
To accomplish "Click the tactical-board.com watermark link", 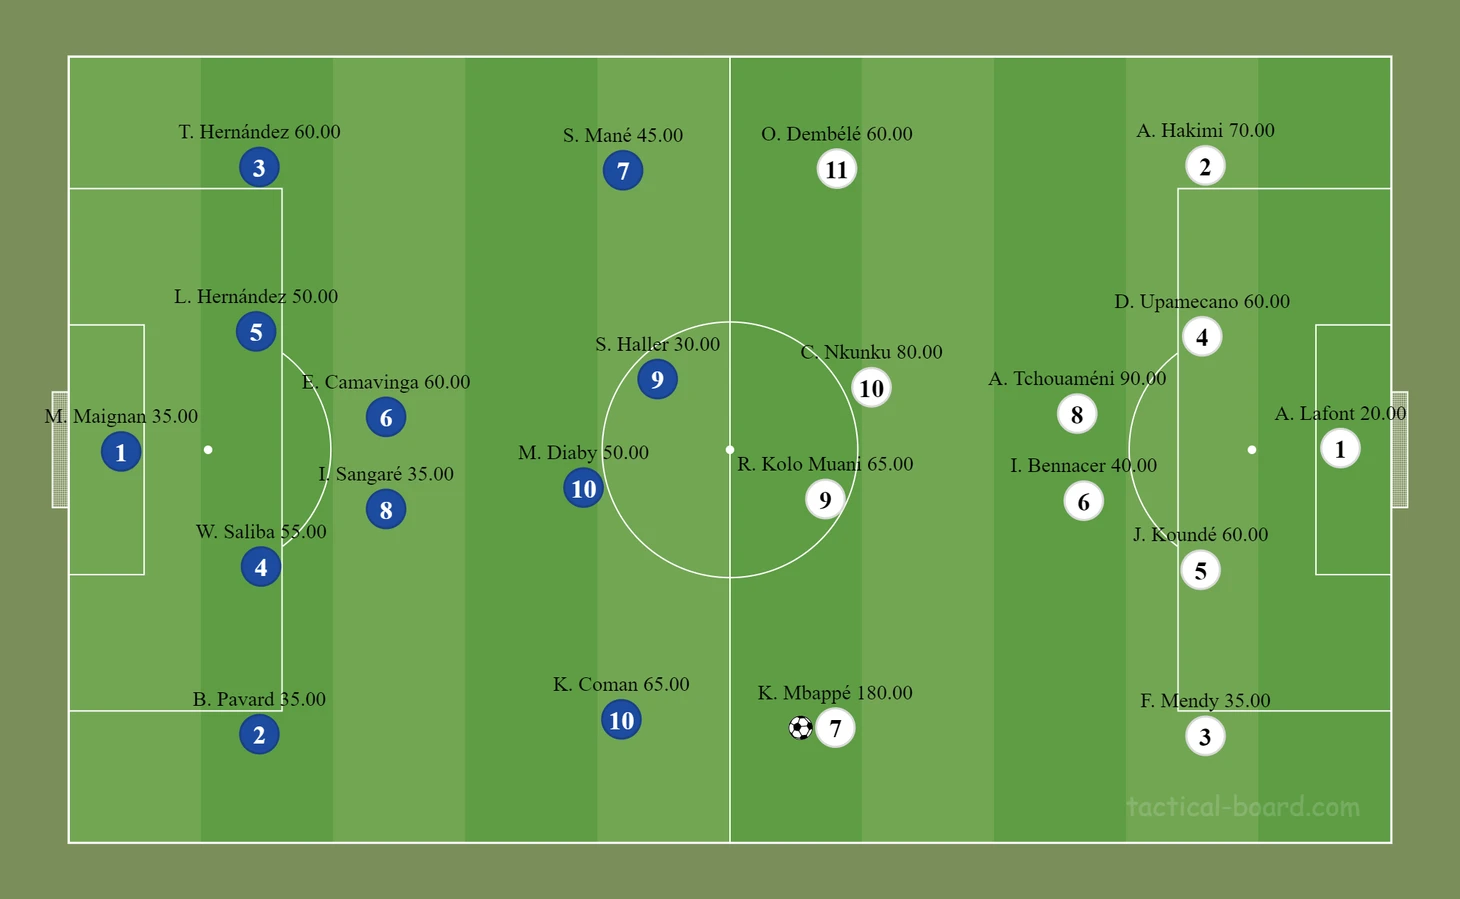I will tap(1243, 806).
